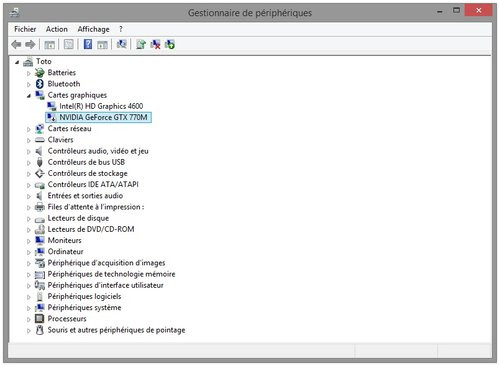
Task: Click the Device Manager title bar icon
Action: click(x=14, y=13)
